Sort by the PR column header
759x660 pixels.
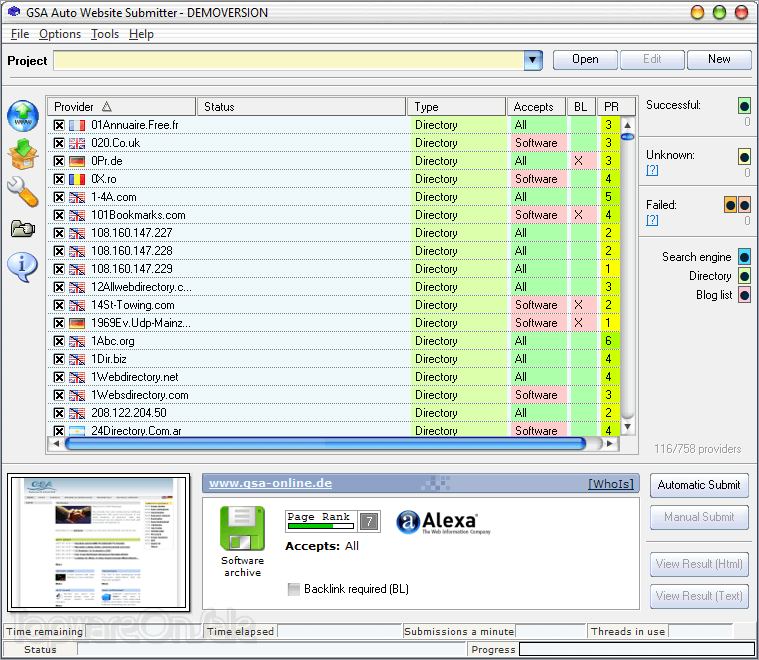pos(616,107)
